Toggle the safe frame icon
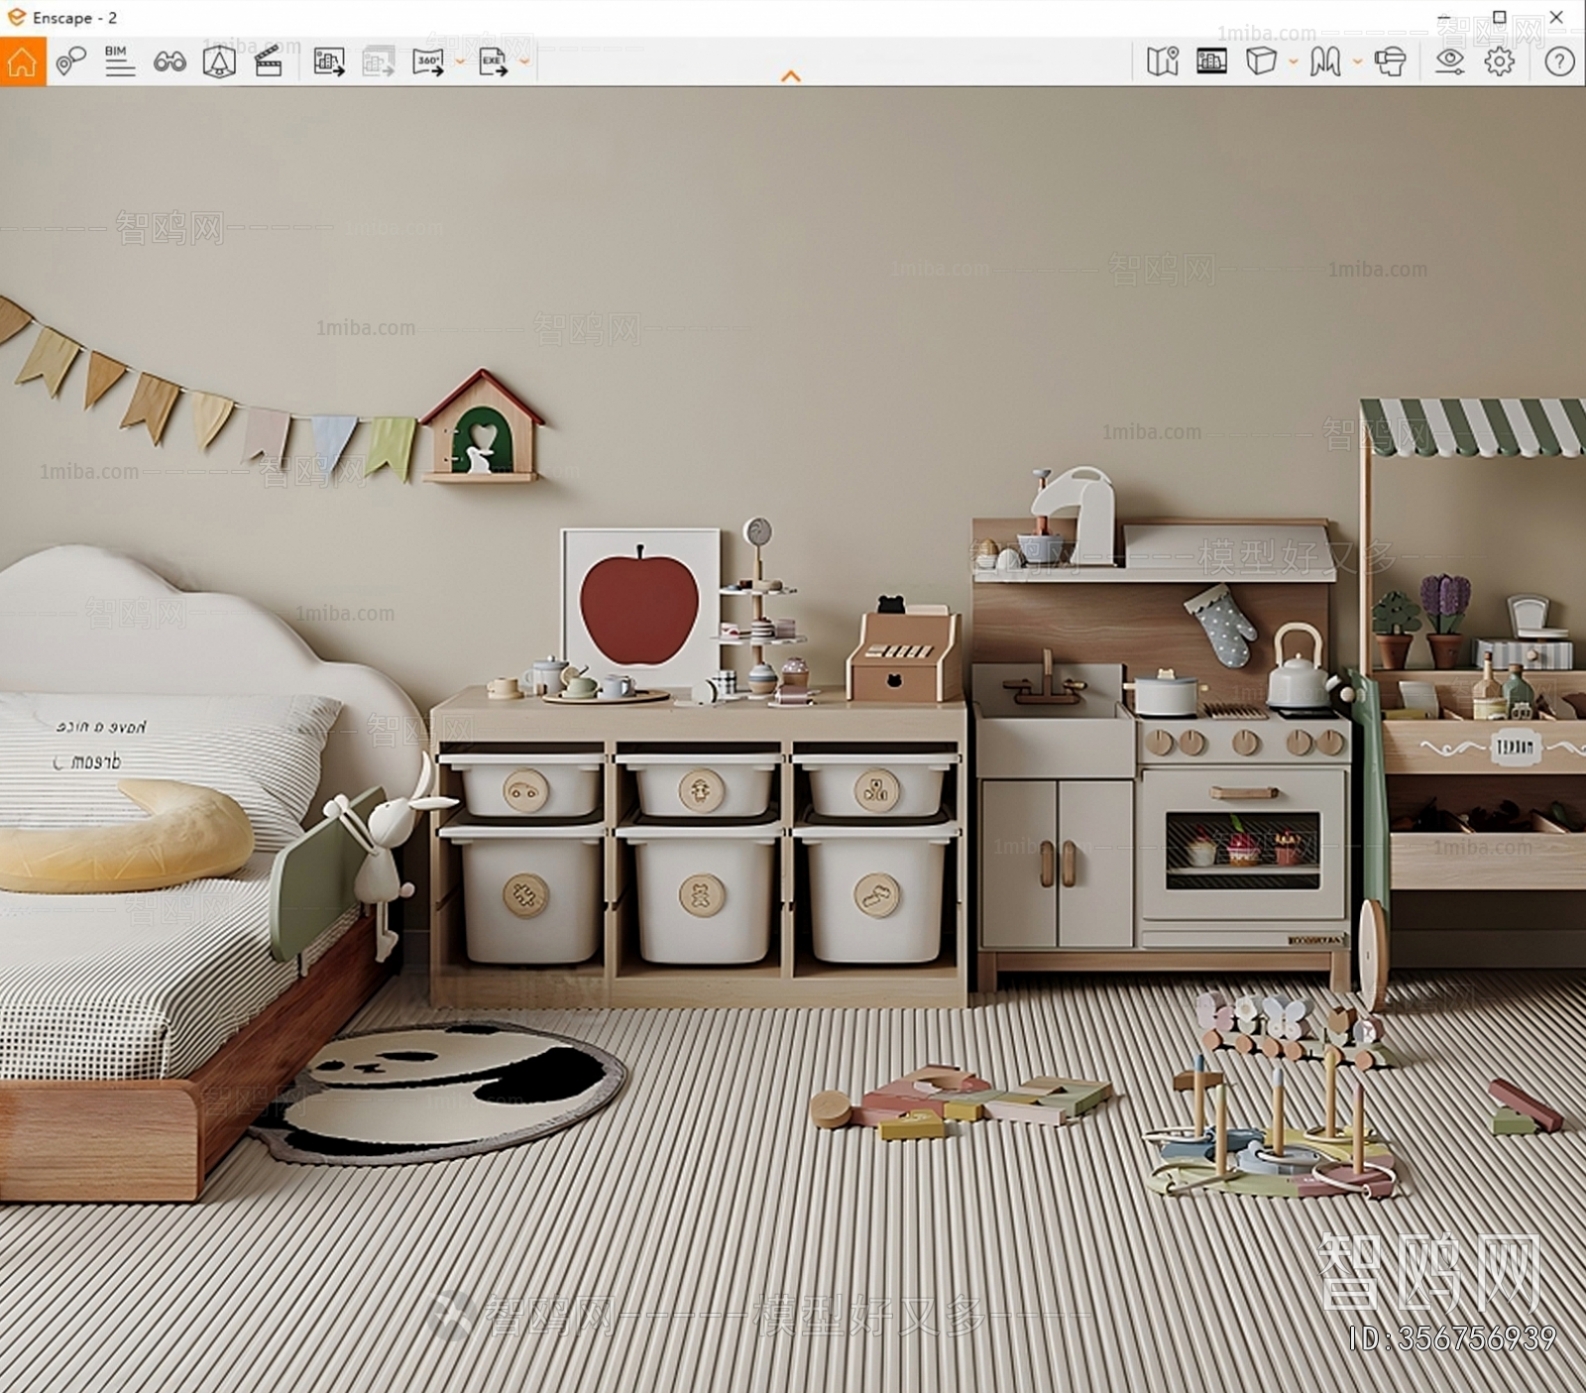This screenshot has height=1393, width=1586. click(x=219, y=62)
